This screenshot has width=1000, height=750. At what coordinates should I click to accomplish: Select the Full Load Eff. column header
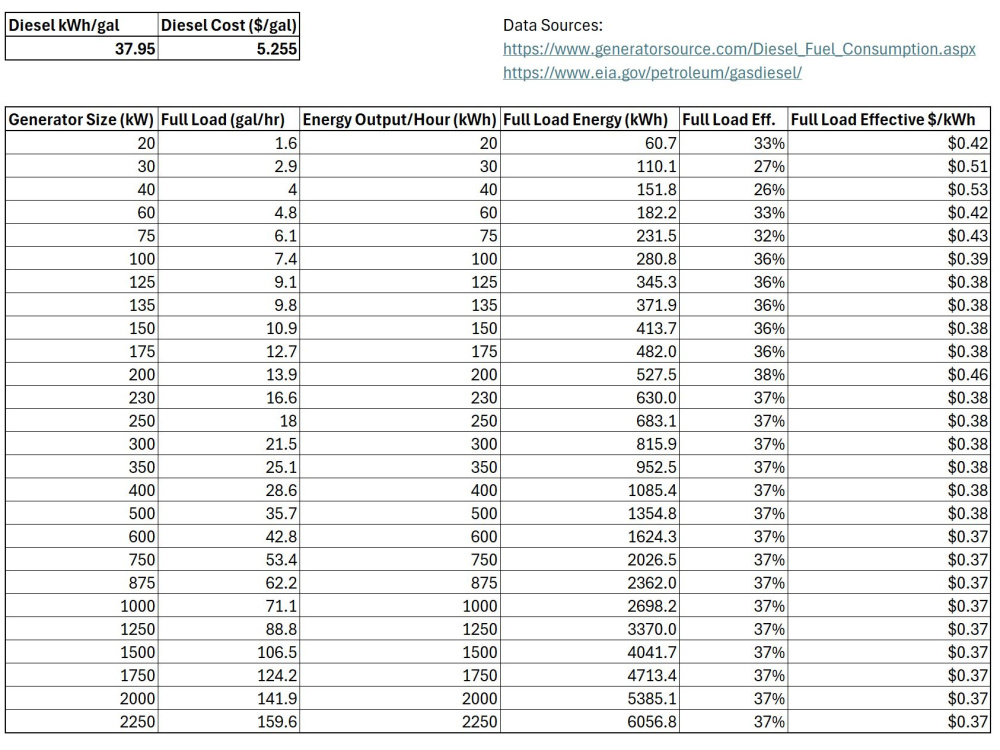733,119
